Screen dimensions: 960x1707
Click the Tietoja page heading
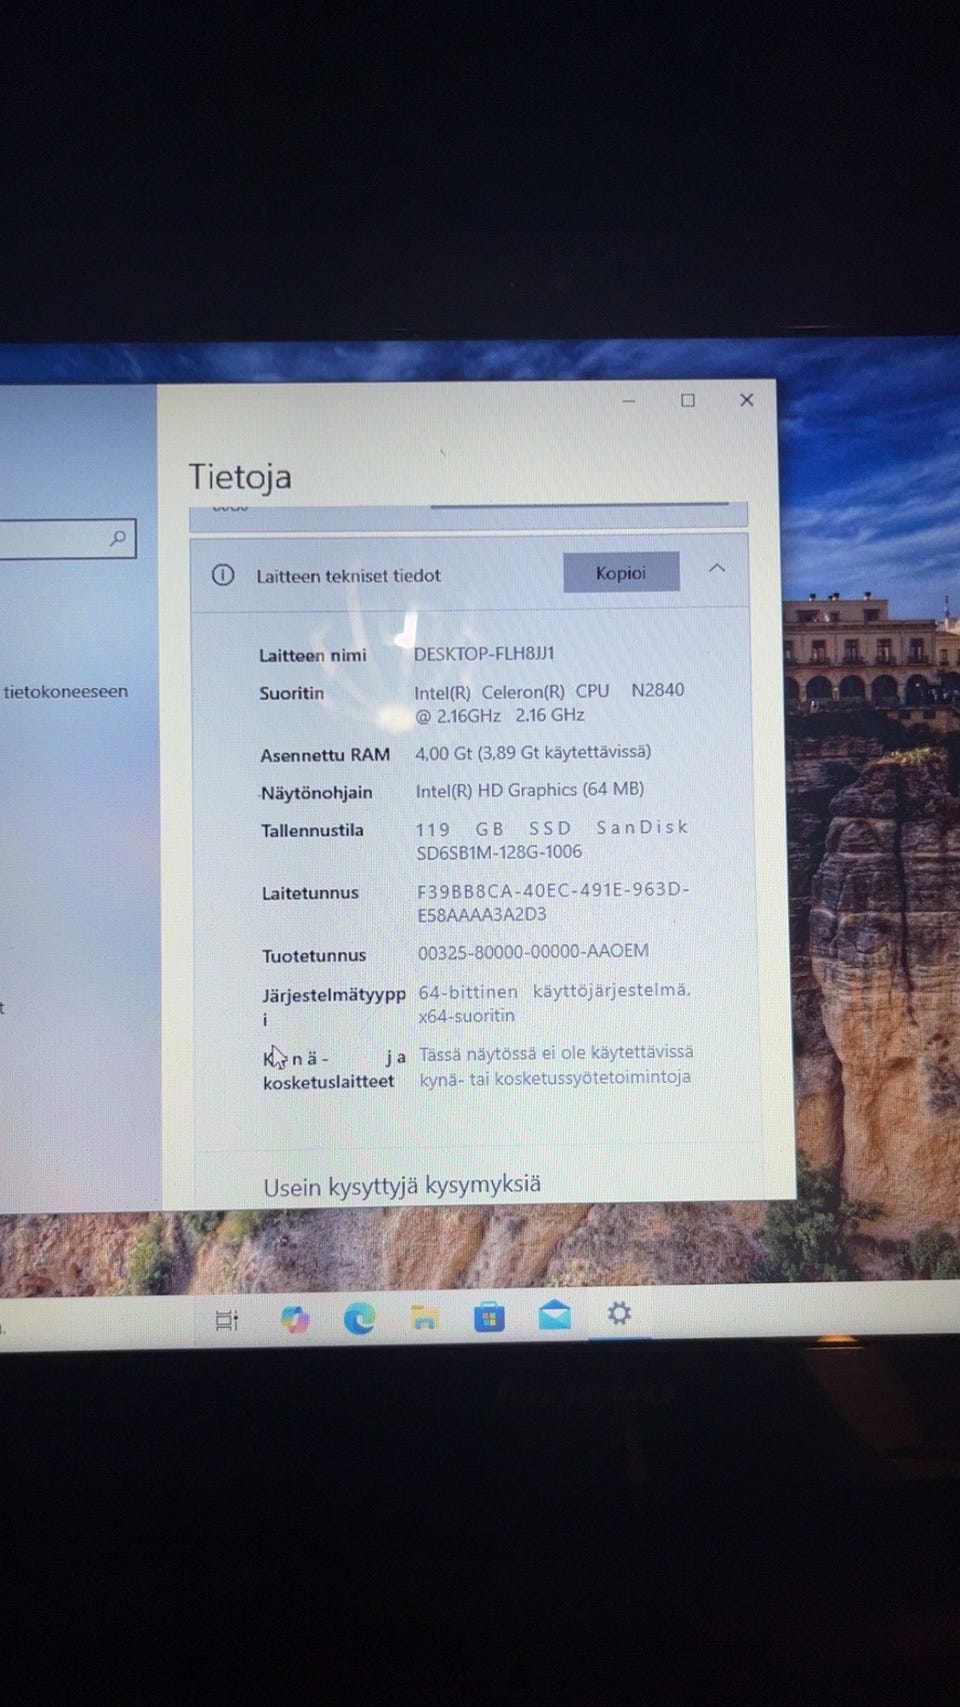click(240, 477)
